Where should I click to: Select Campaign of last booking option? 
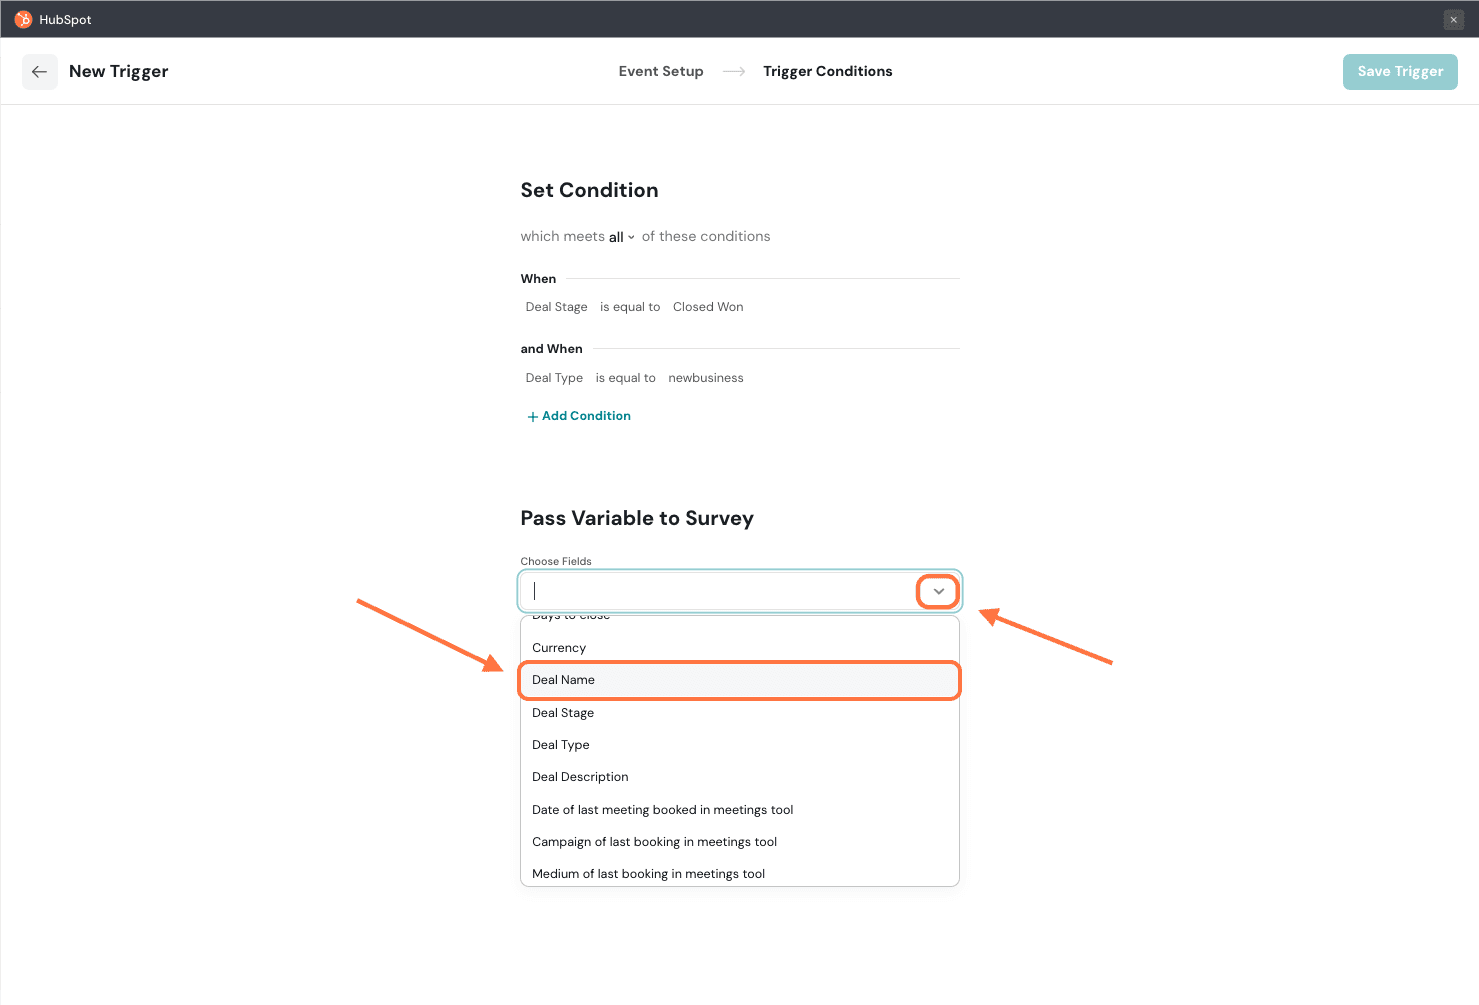click(x=654, y=842)
